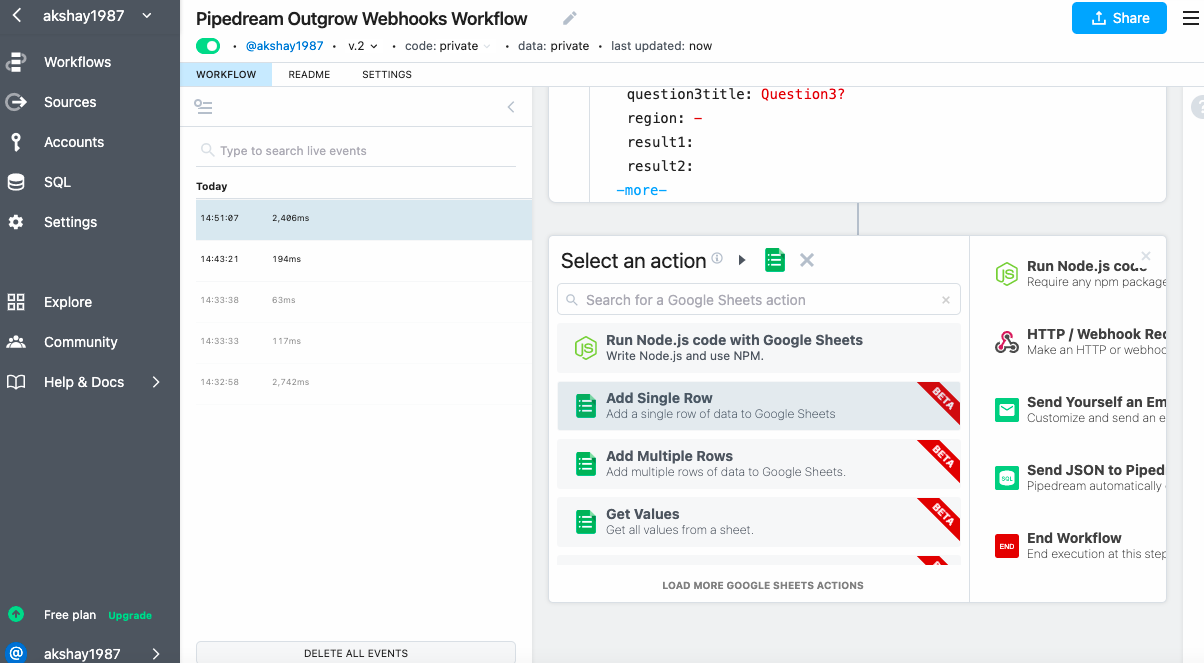Toggle the workflow active switch
Image resolution: width=1204 pixels, height=663 pixels.
click(x=208, y=46)
